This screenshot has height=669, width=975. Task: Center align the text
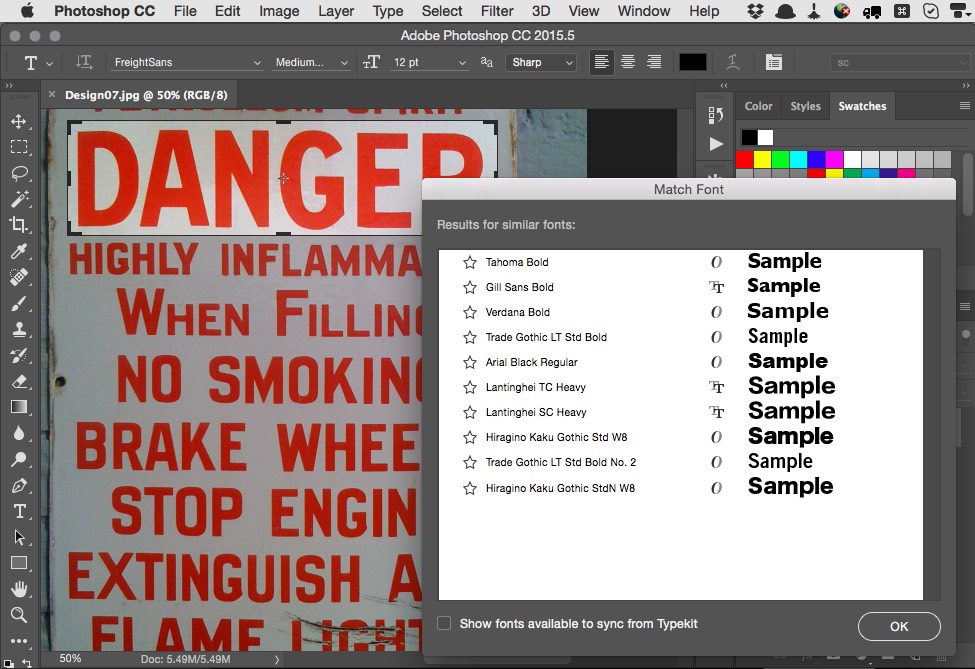628,62
